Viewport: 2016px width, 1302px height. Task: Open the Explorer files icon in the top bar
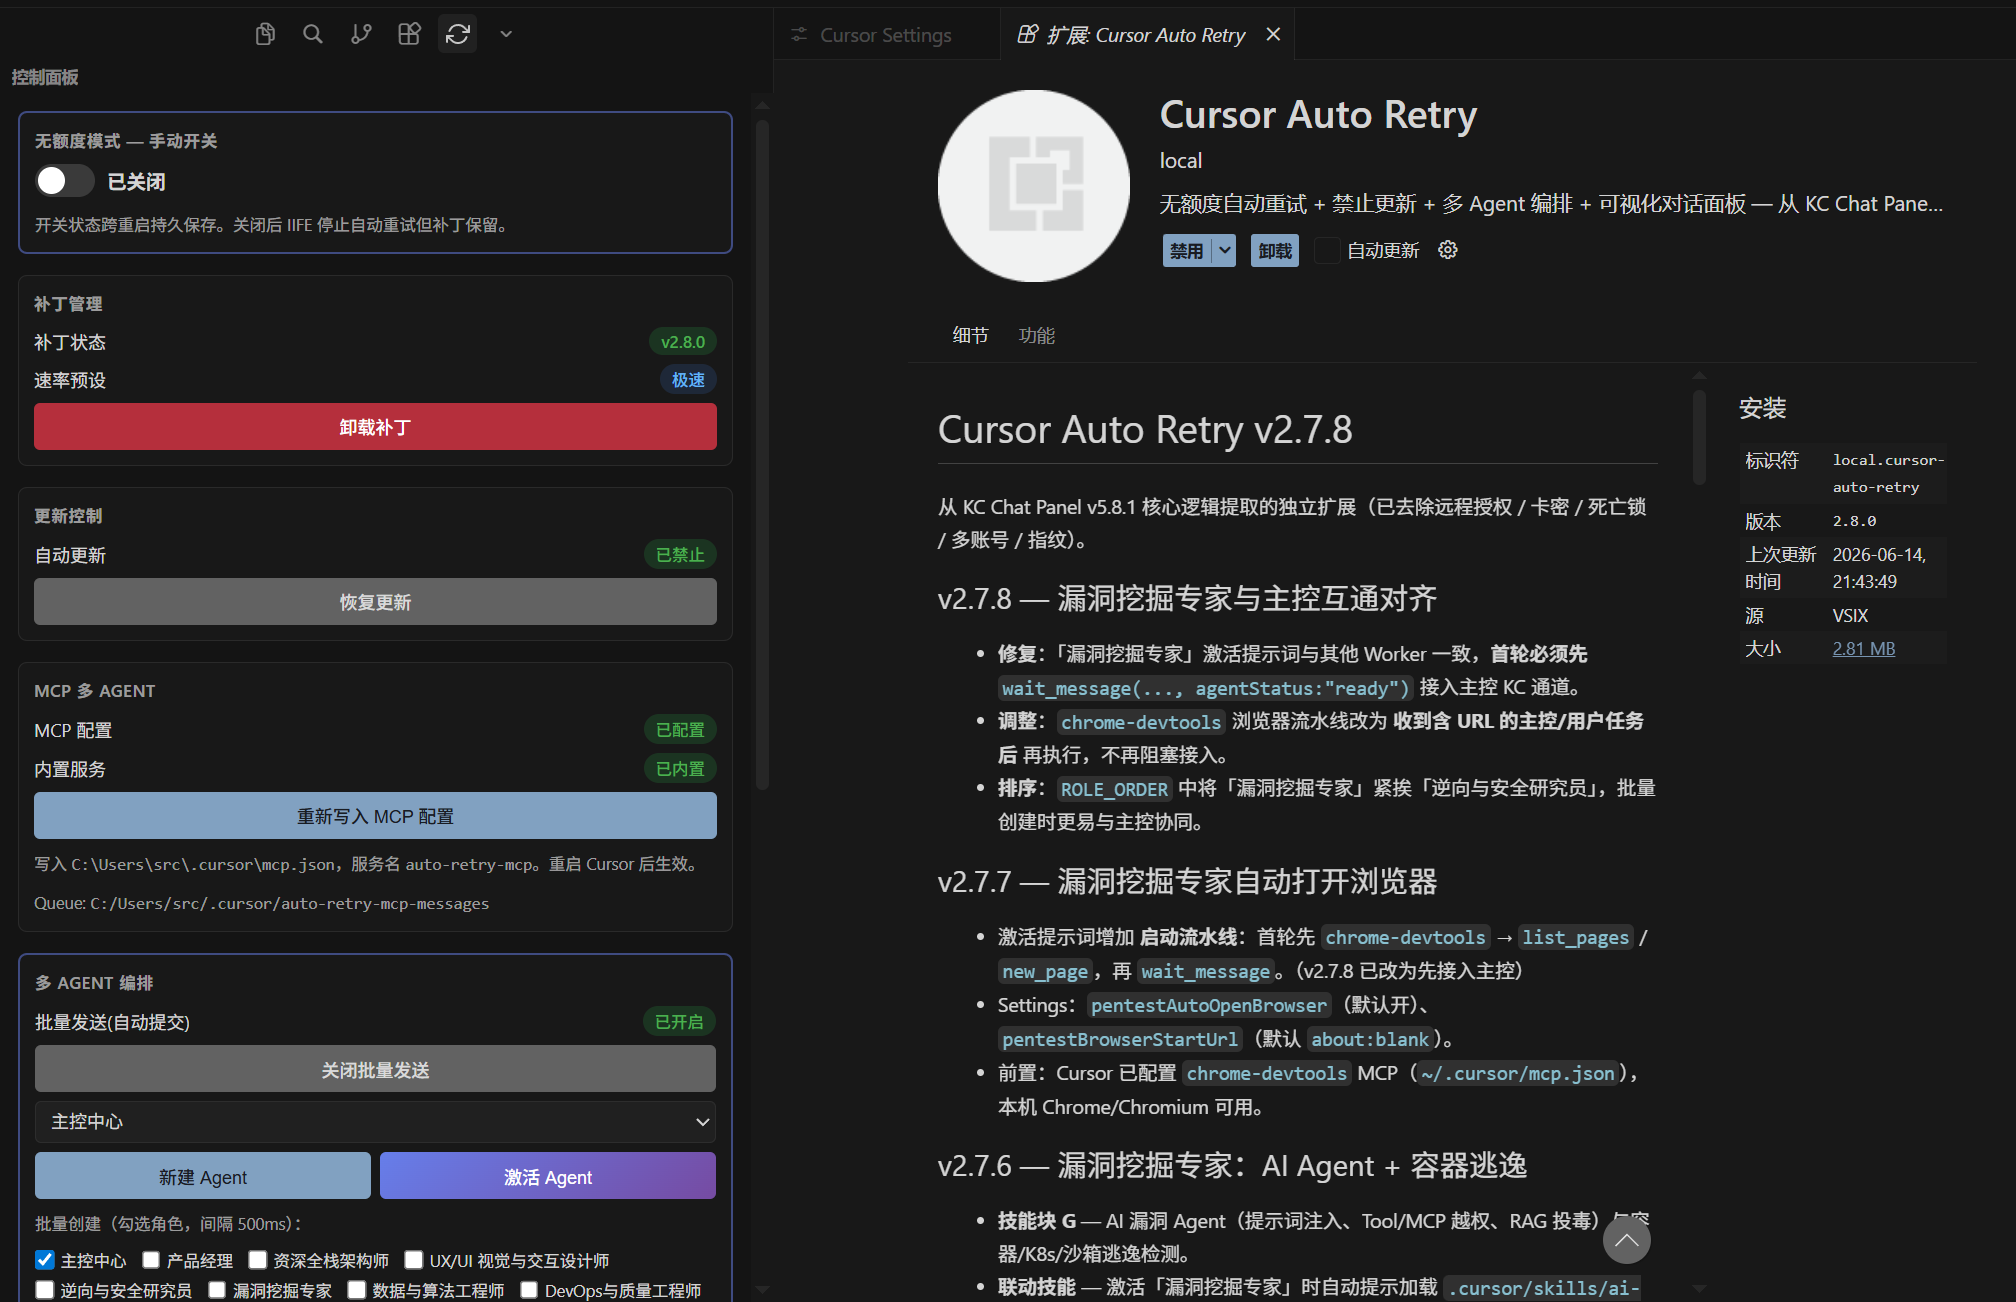(x=265, y=34)
